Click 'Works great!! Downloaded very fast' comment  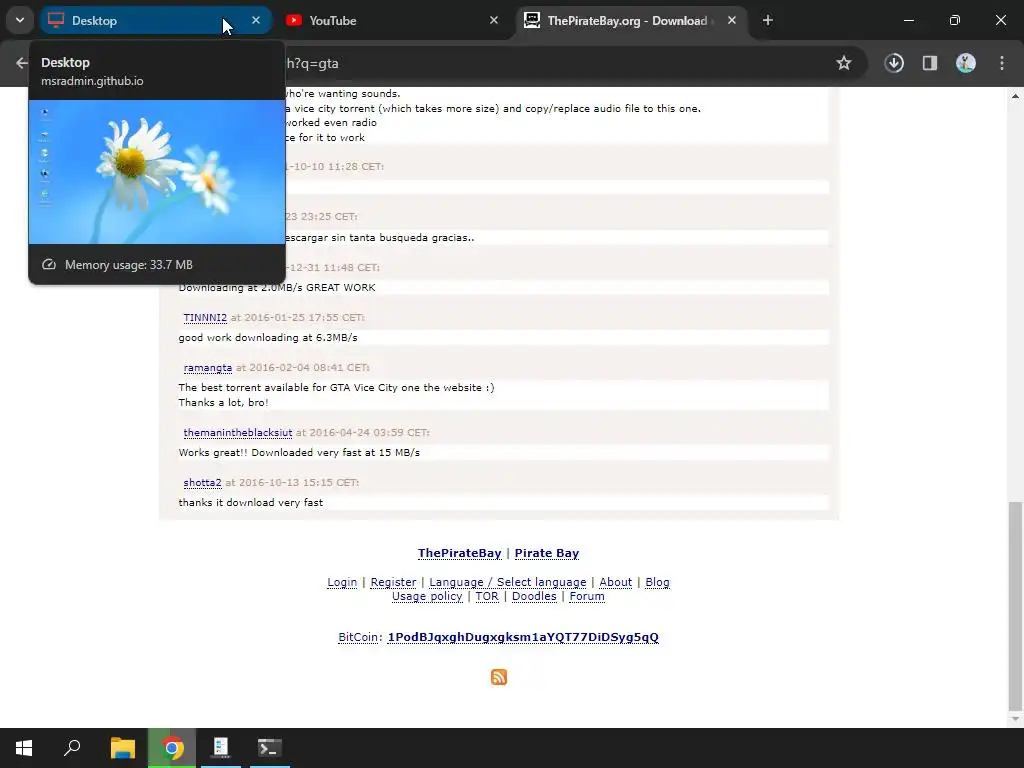pos(299,453)
